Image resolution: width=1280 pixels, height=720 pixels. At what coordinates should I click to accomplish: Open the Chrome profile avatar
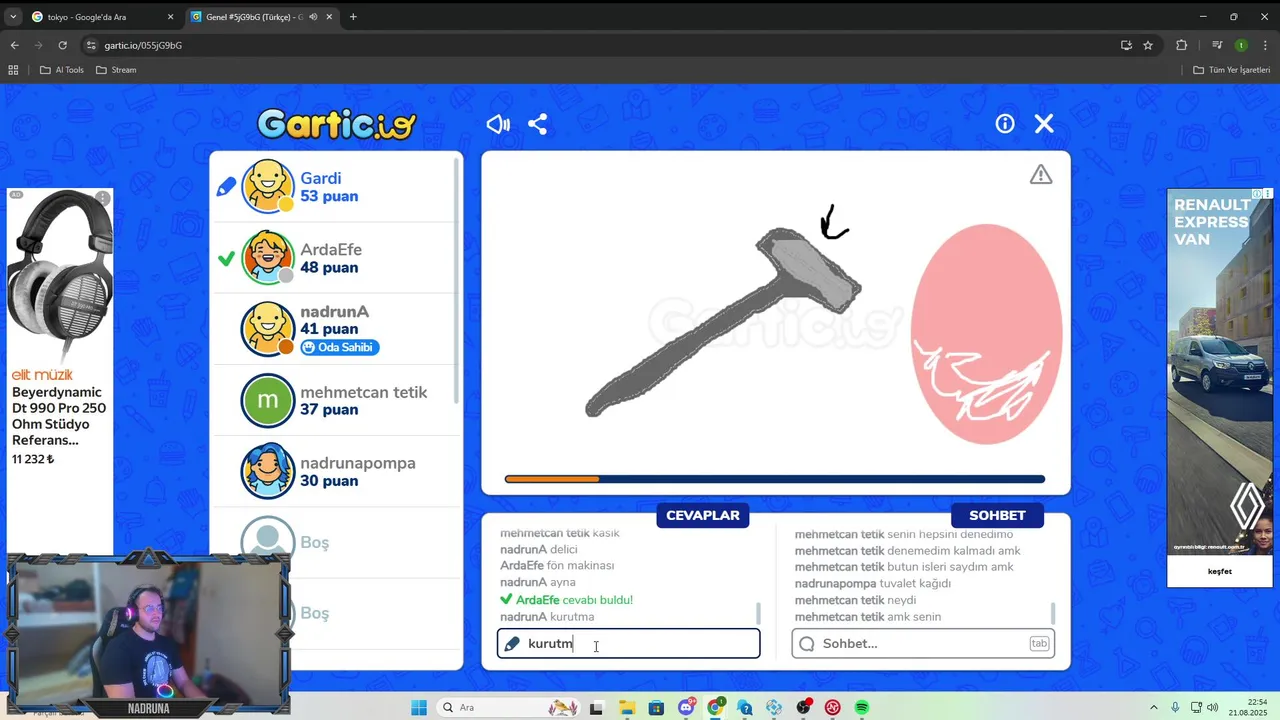pos(1241,45)
